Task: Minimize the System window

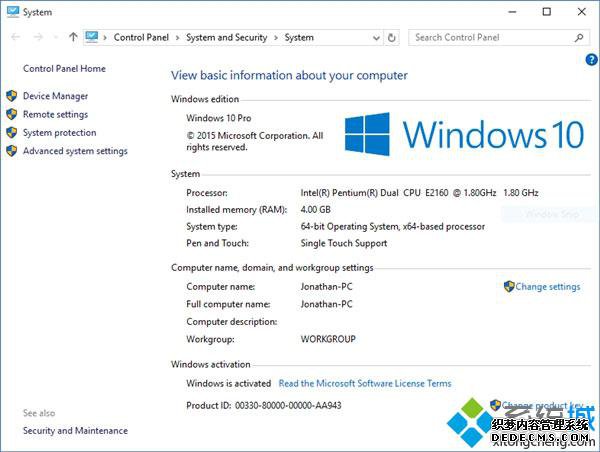Action: point(512,12)
